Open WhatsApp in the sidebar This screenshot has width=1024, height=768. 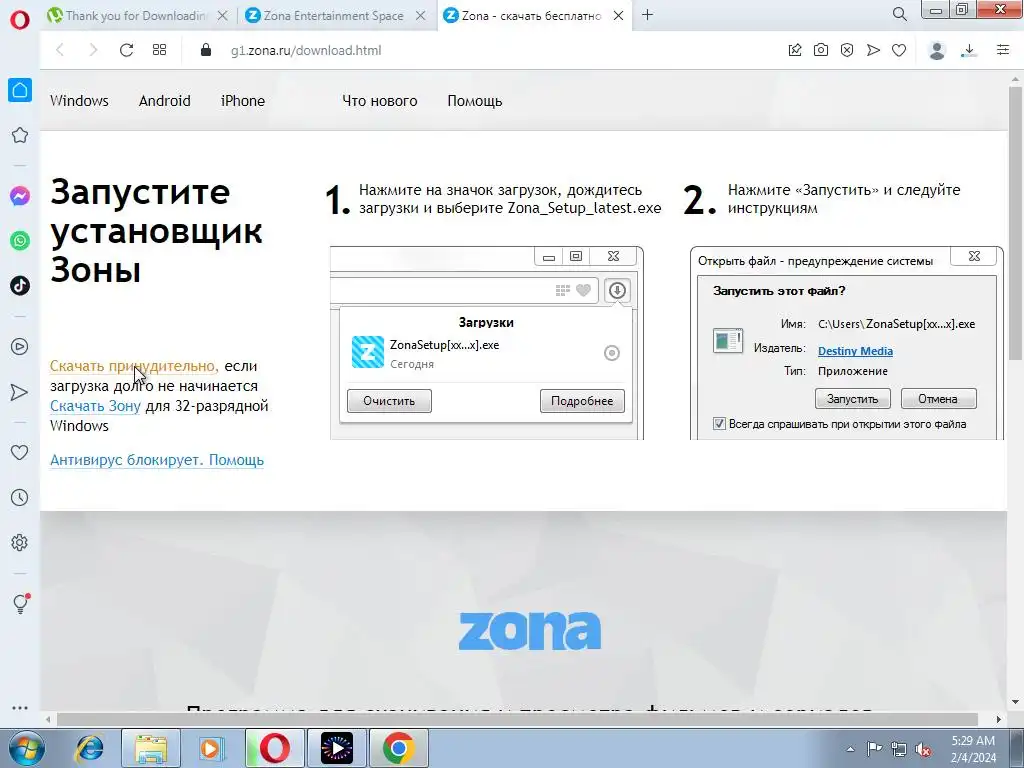pyautogui.click(x=20, y=241)
